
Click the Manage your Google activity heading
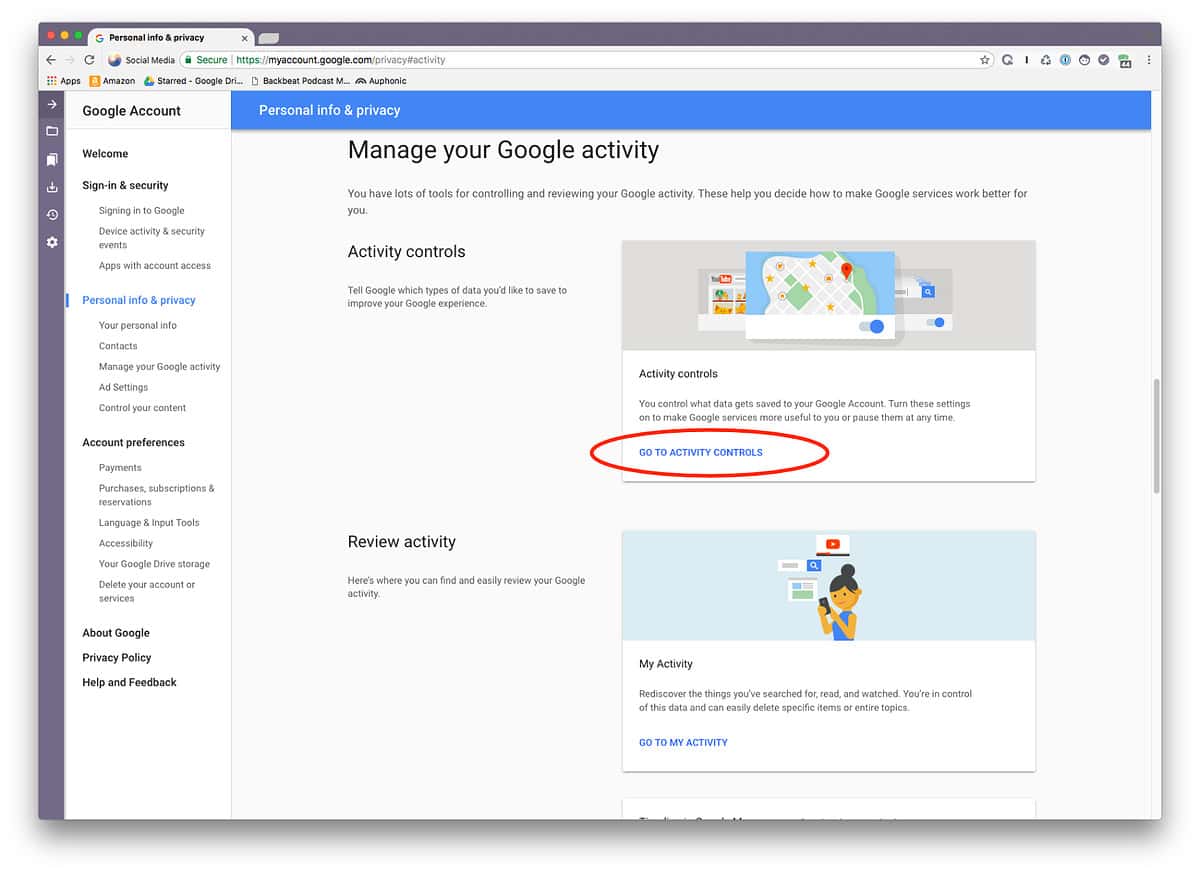pyautogui.click(x=503, y=150)
